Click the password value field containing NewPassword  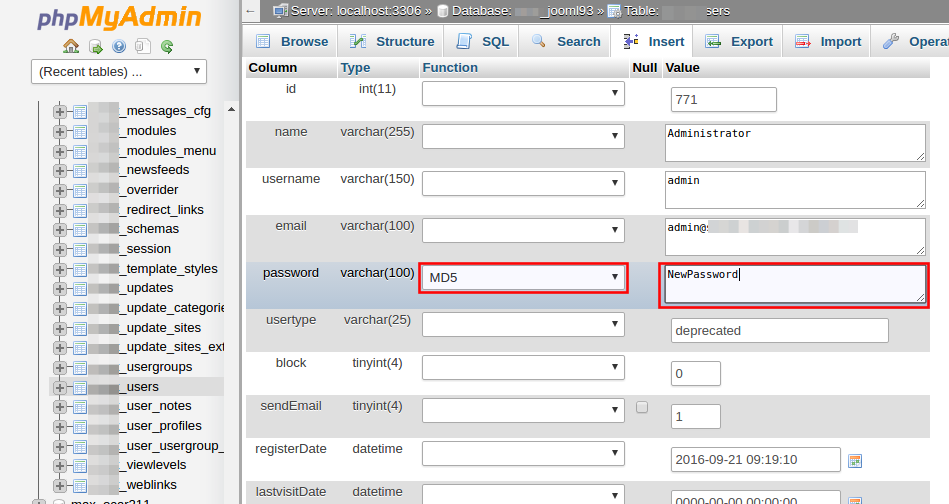[795, 284]
